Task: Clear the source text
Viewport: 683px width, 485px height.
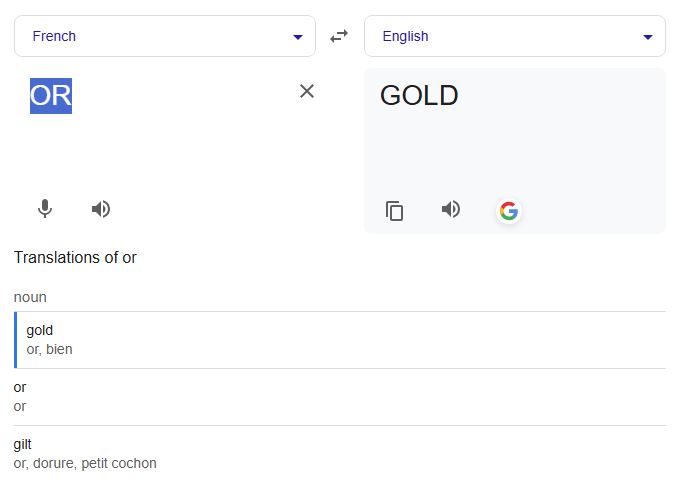Action: point(307,91)
